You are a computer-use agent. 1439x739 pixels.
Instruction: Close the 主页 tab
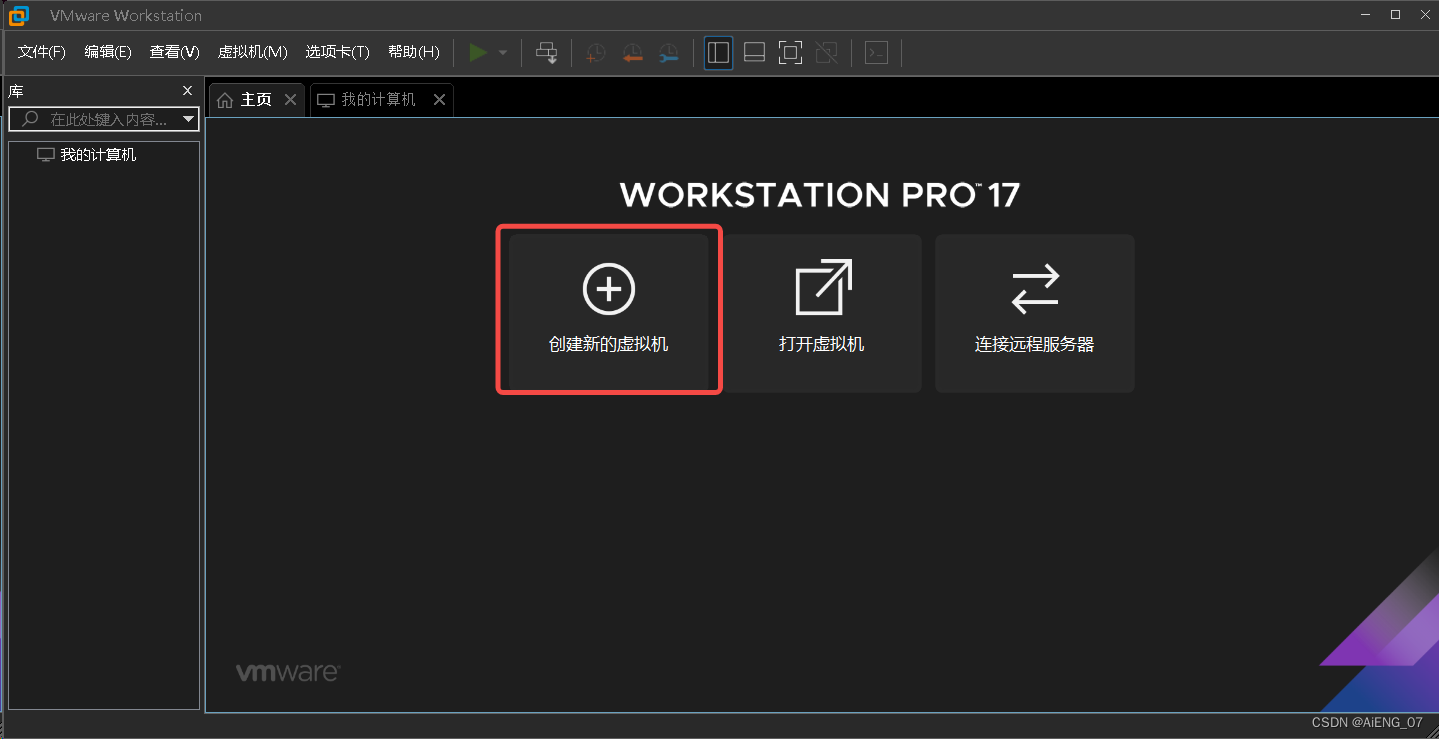tap(290, 100)
